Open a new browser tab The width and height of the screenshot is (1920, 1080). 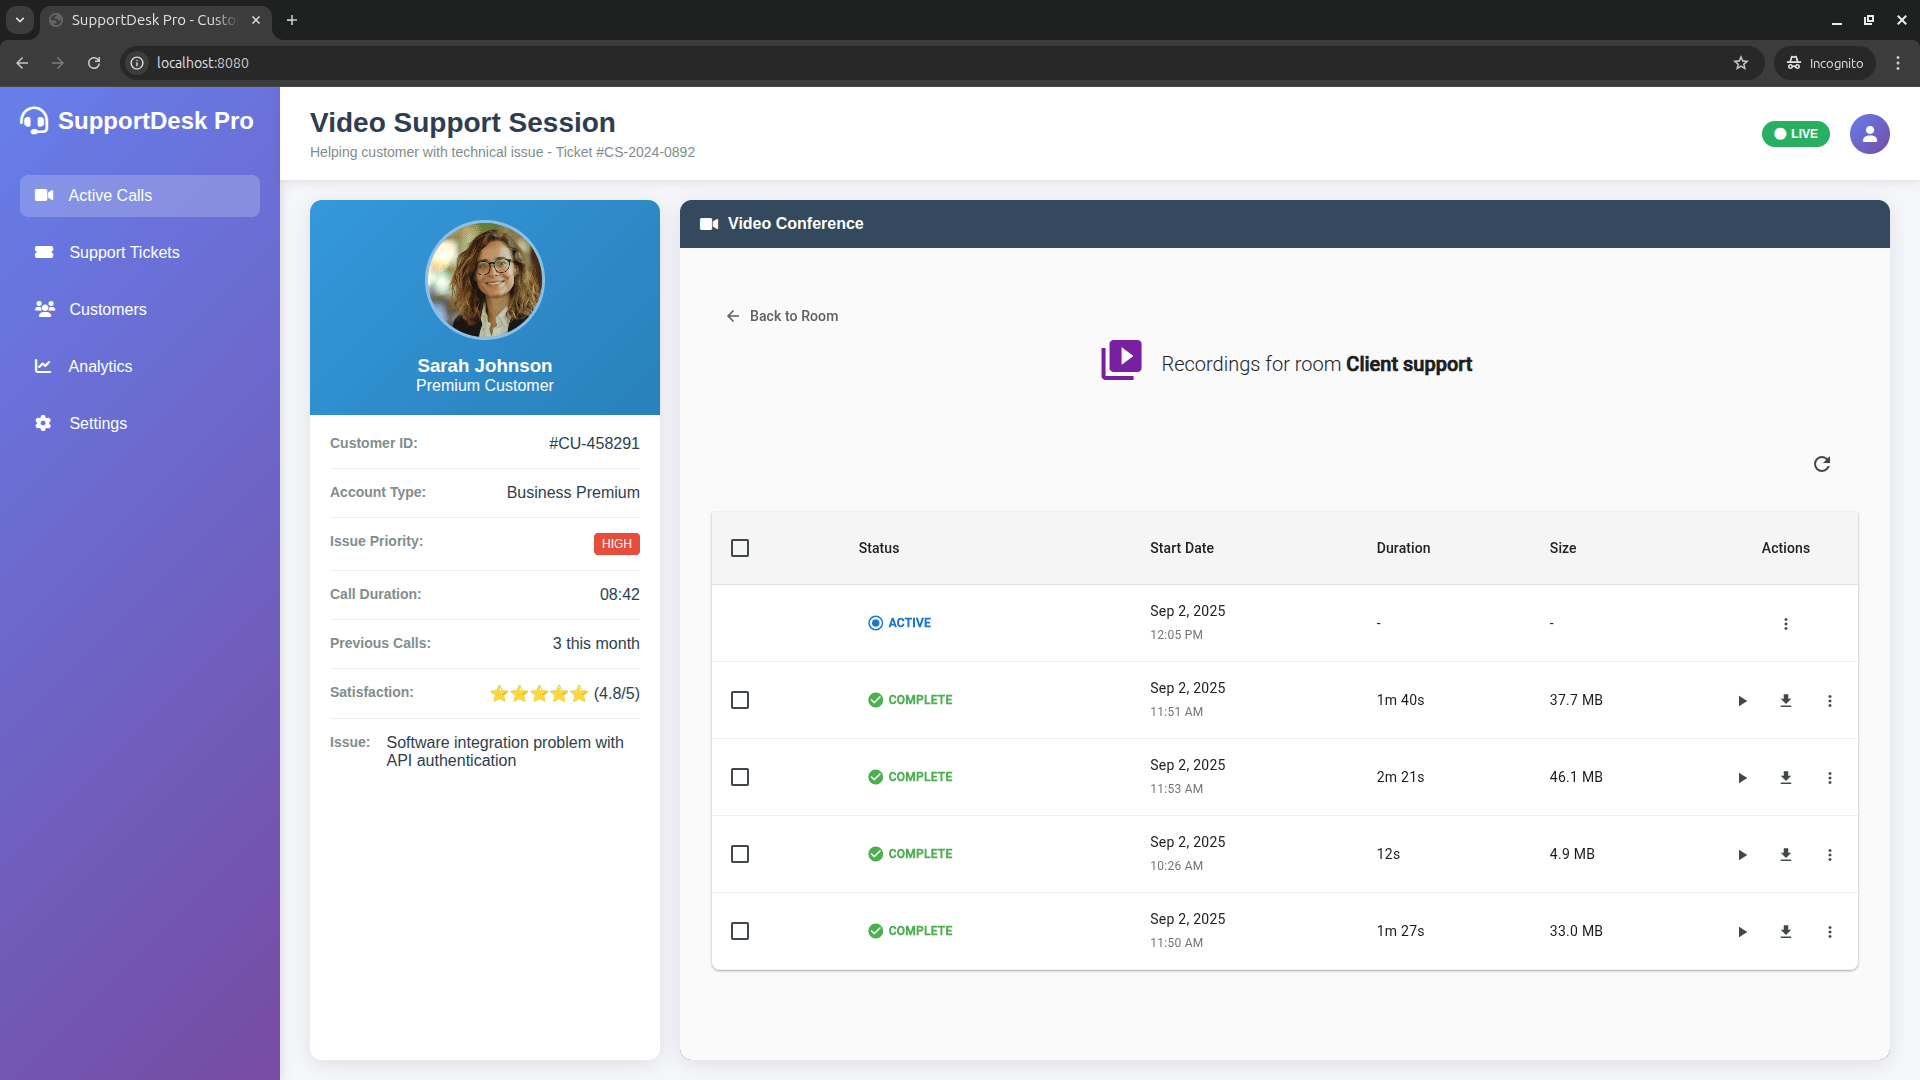click(x=292, y=20)
